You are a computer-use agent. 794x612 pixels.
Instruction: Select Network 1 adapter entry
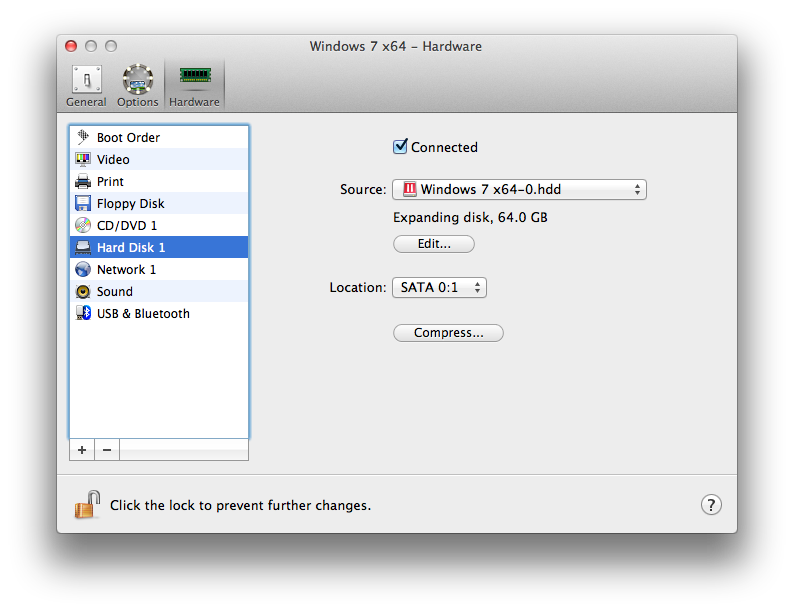(x=159, y=269)
